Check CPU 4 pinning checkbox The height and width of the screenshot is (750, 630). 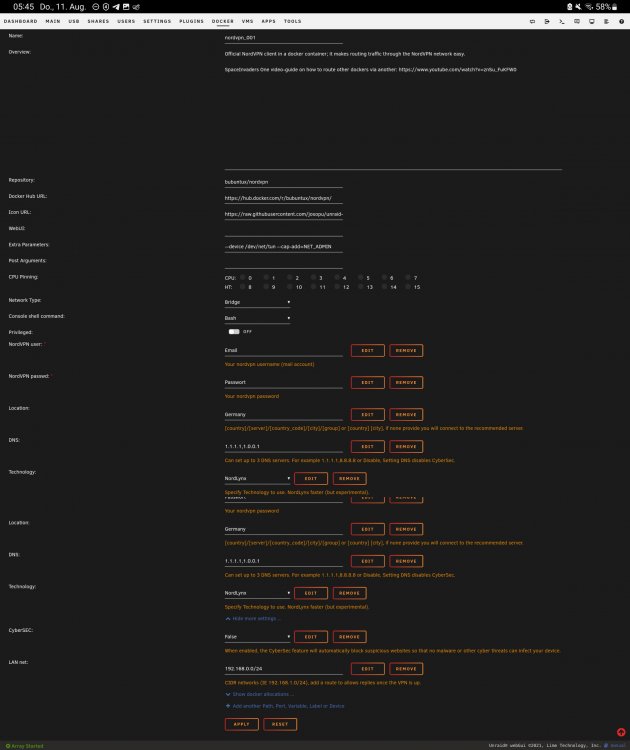[337, 277]
